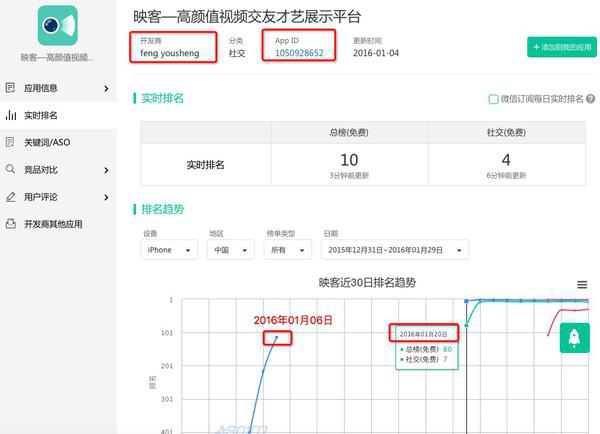The image size is (600, 434).
Task: Click the help question mark icon
Action: (x=590, y=99)
